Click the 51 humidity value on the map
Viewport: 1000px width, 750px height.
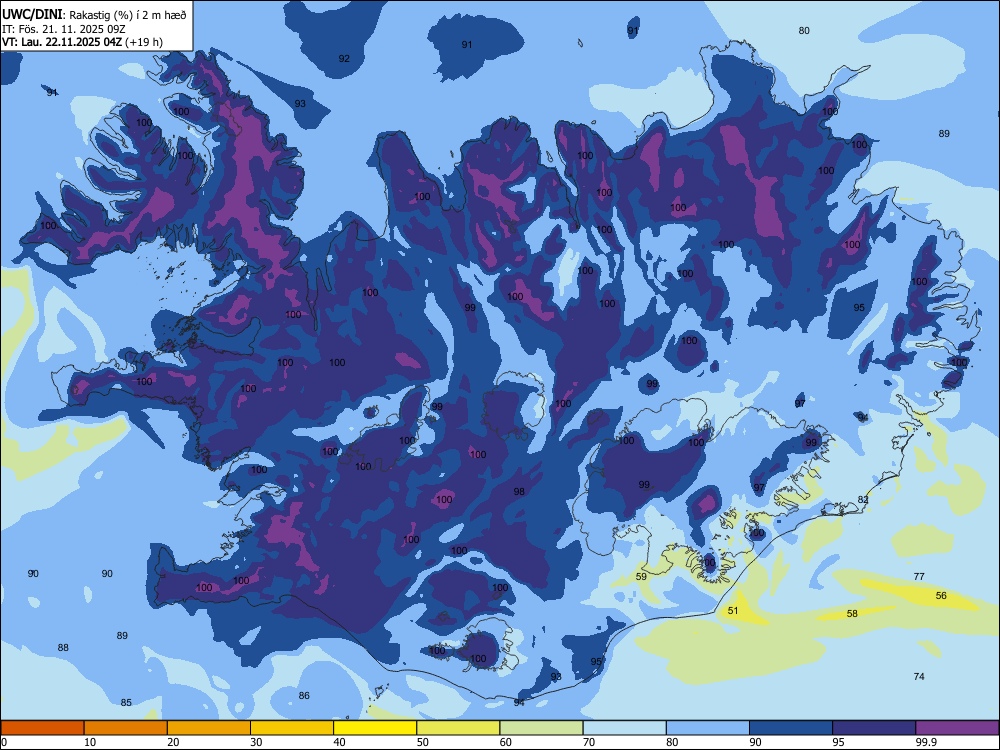(x=733, y=610)
